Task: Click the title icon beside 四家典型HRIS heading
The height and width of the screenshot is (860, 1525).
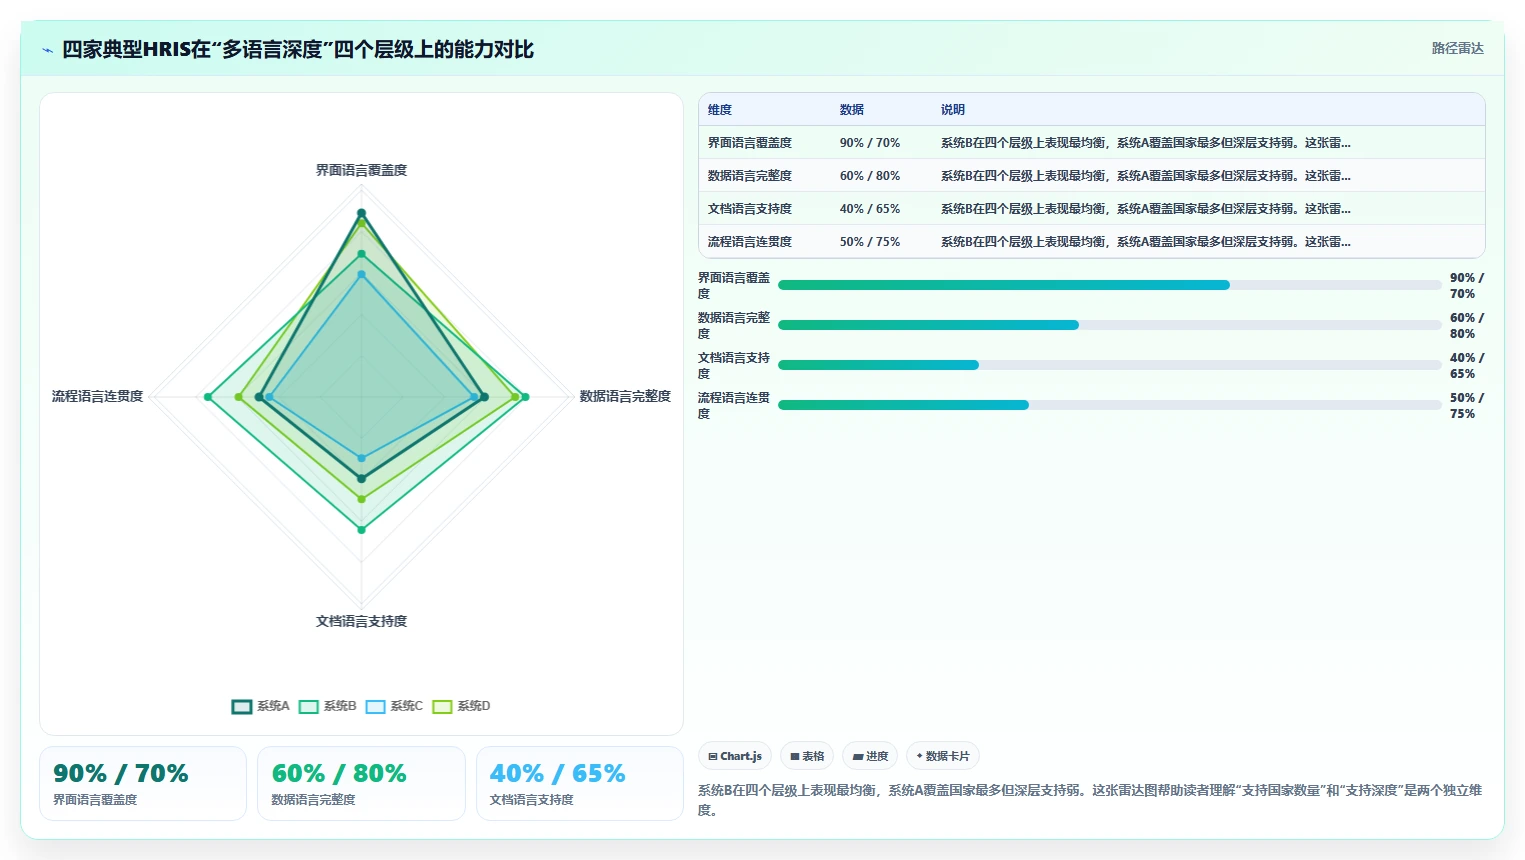Action: [x=47, y=50]
